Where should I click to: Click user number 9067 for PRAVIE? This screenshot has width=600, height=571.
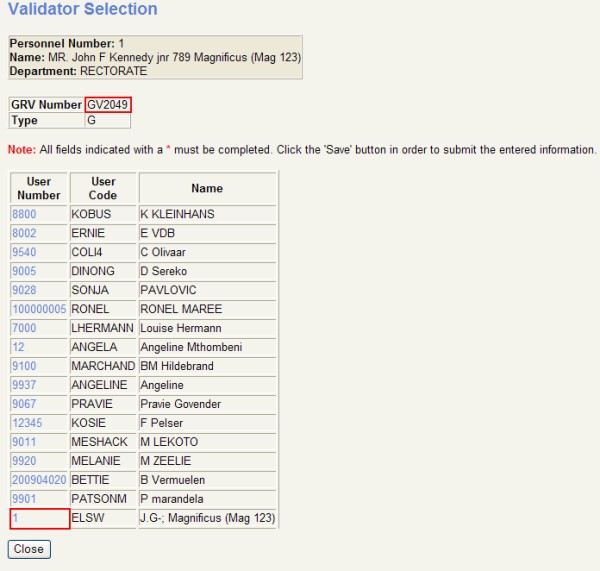click(x=24, y=404)
